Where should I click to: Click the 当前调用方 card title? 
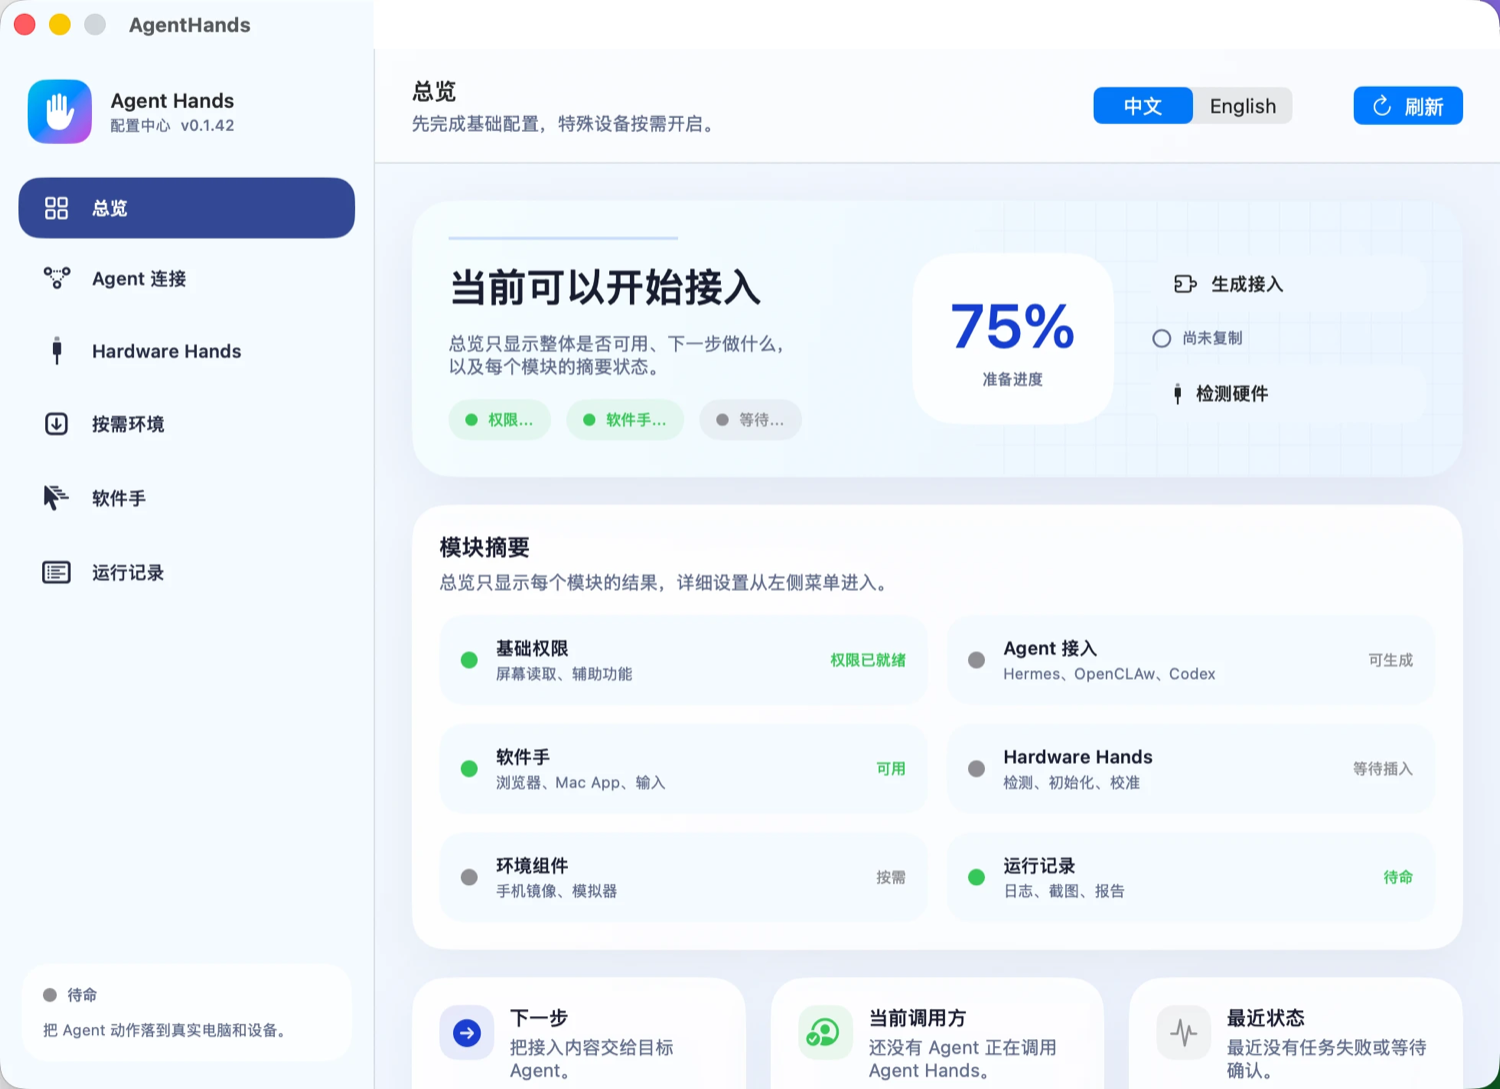coord(917,1018)
